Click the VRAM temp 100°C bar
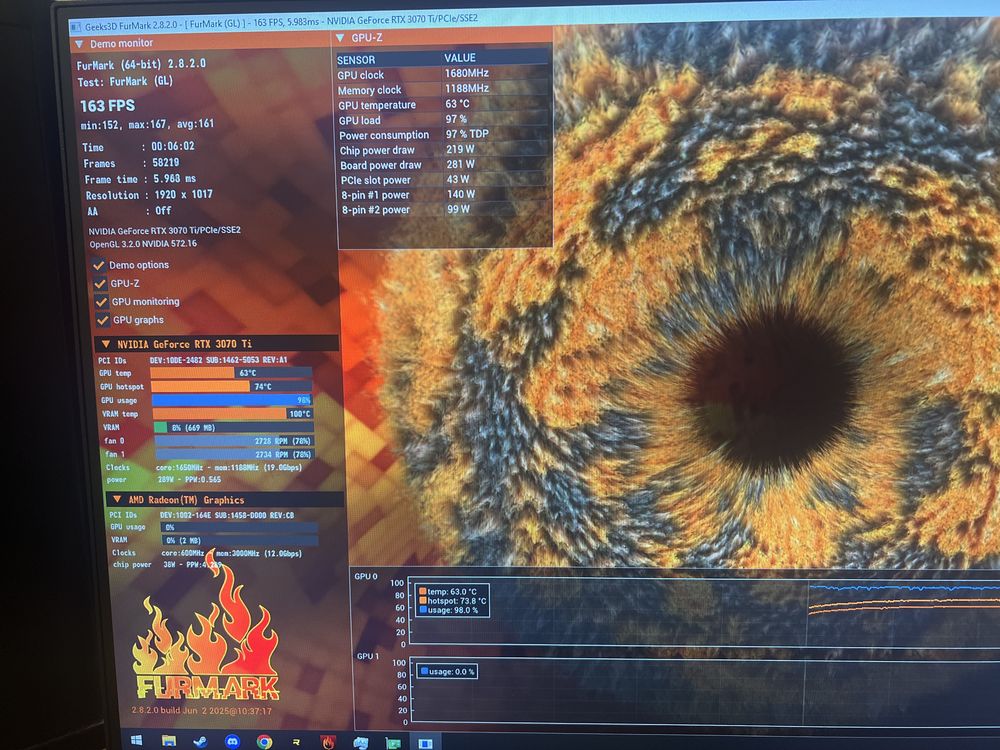The height and width of the screenshot is (750, 1000). (x=233, y=414)
